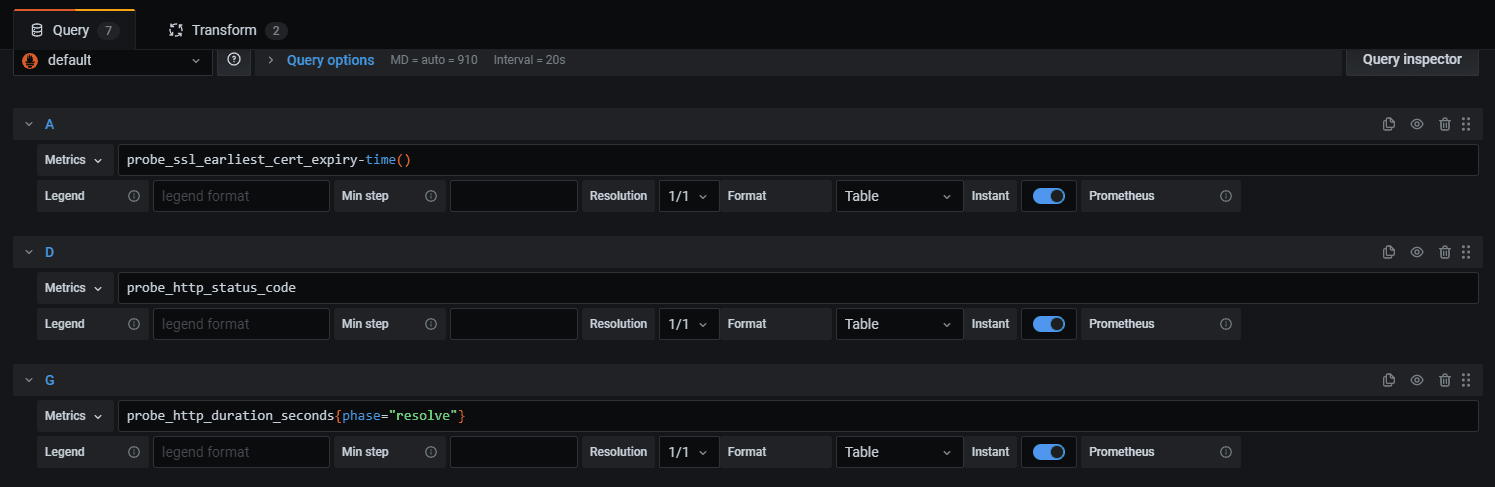The image size is (1495, 487).
Task: Collapse query D with its chevron
Action: (x=29, y=252)
